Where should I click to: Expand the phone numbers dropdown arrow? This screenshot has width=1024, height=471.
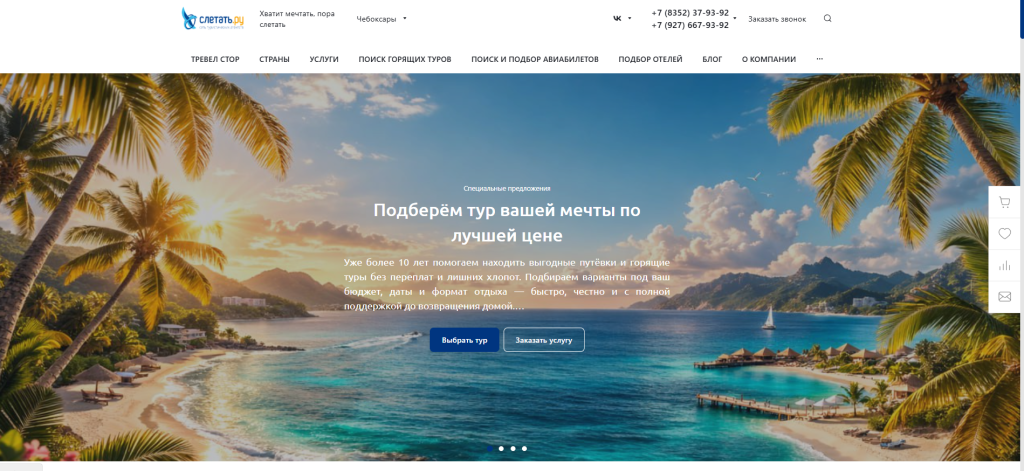click(x=735, y=18)
